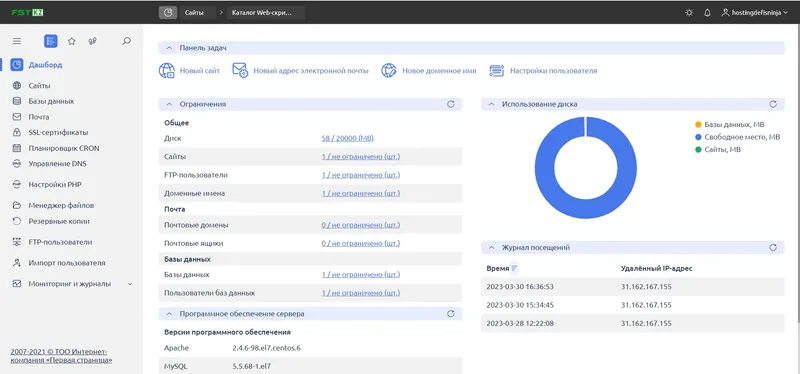Open the Почтовые домены limit link
The image size is (800, 374).
click(361, 225)
